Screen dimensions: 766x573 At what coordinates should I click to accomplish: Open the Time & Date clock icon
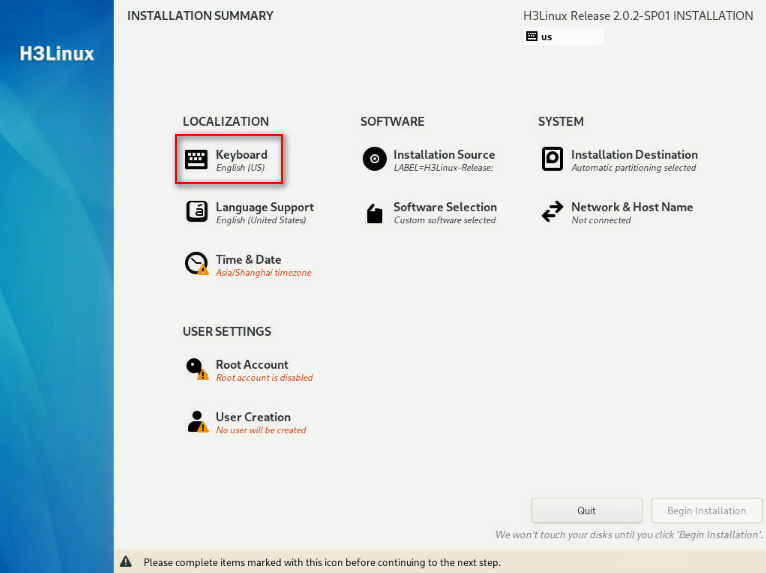[x=196, y=264]
